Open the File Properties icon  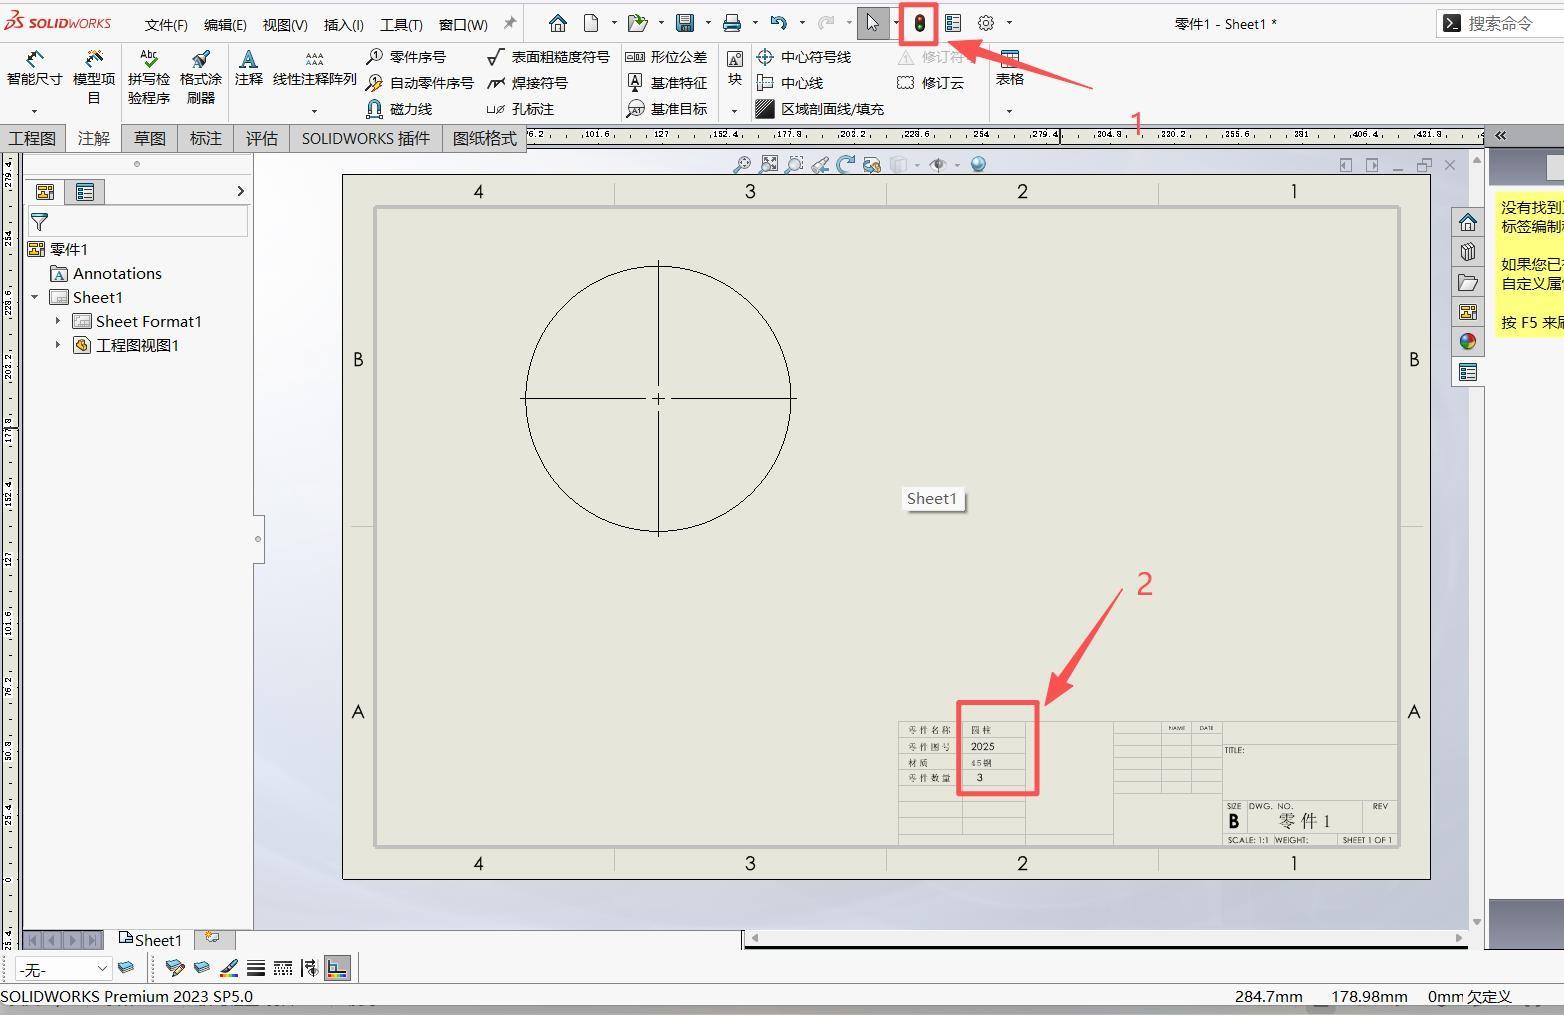[x=953, y=23]
